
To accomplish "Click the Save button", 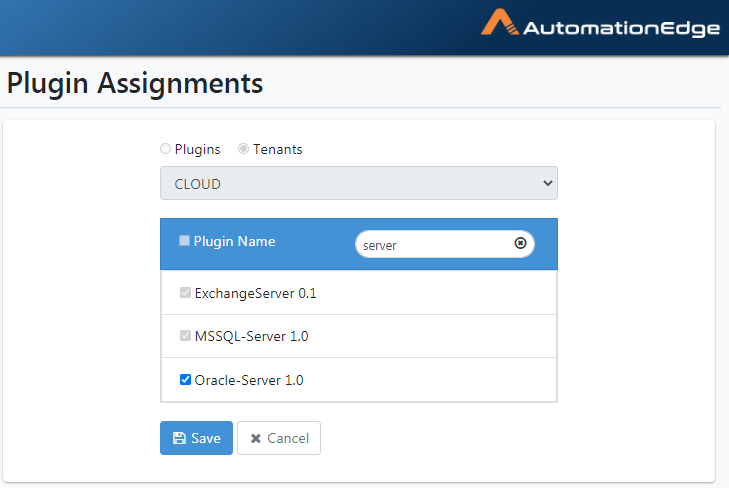I will click(196, 438).
